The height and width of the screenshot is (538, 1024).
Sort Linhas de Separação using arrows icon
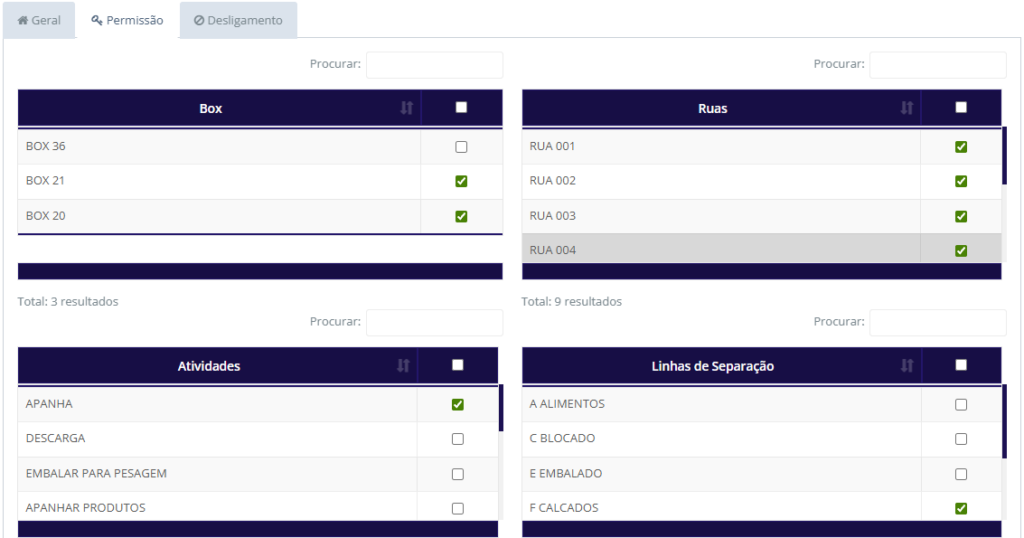point(907,366)
